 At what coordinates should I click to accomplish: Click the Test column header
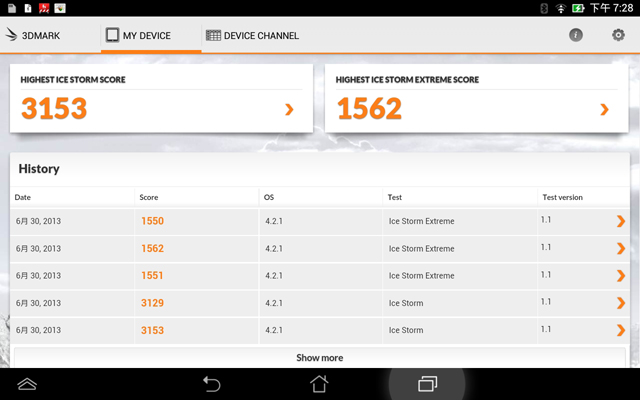point(394,197)
